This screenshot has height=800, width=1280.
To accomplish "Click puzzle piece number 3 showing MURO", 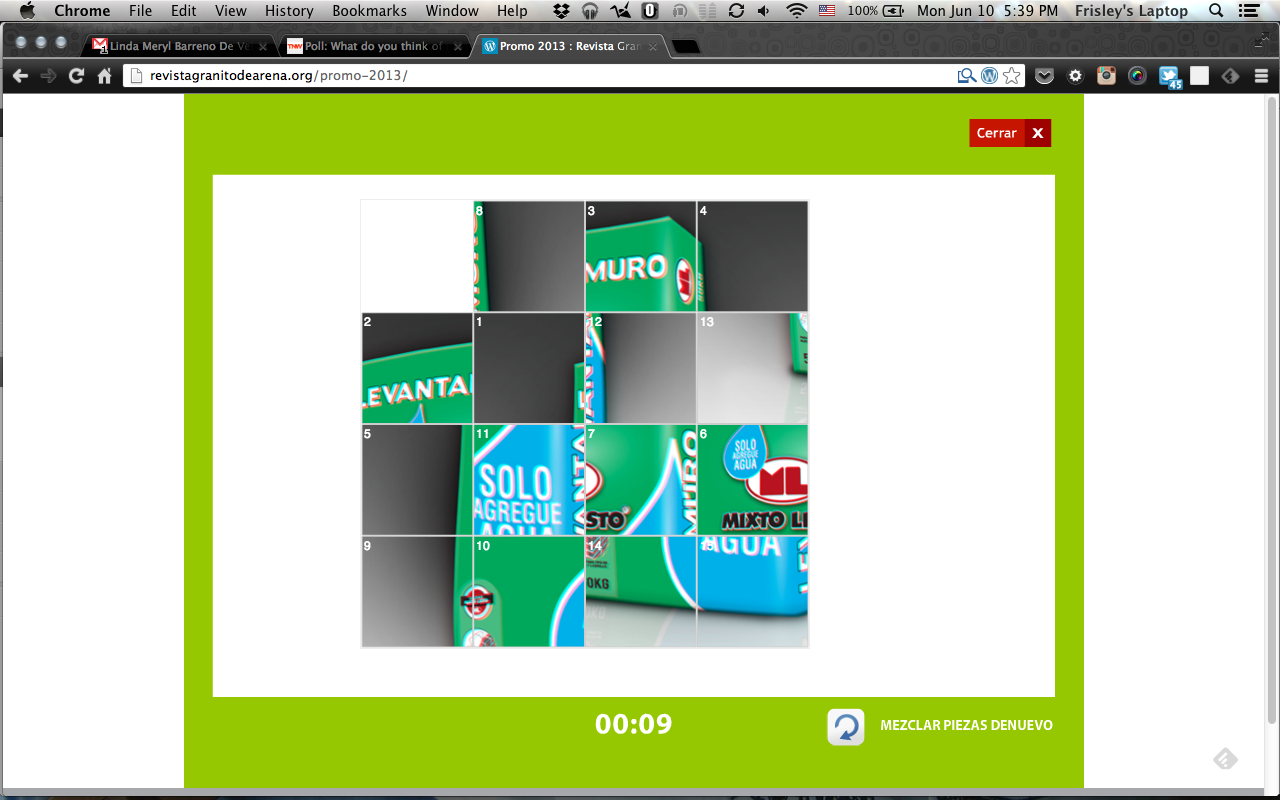I will click(641, 256).
